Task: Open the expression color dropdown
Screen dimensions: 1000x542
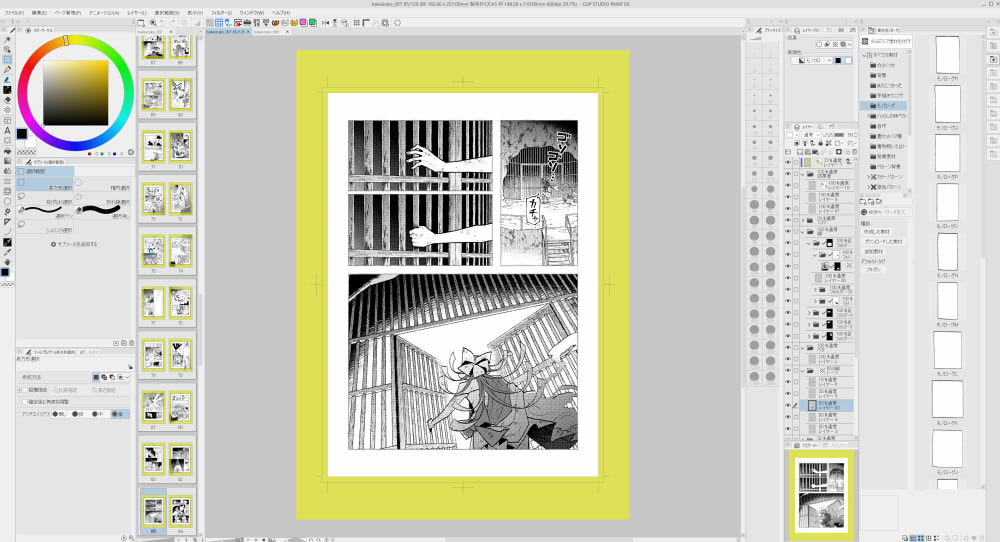Action: 810,61
